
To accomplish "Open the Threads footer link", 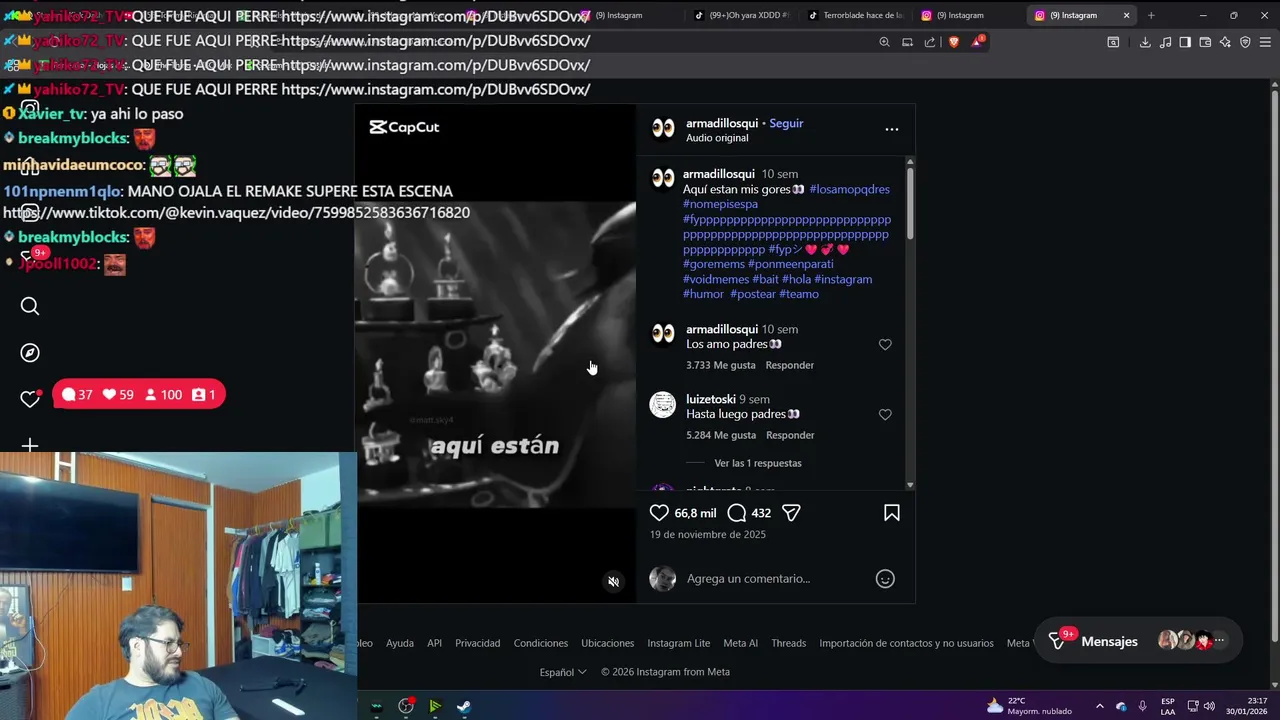I will click(789, 643).
